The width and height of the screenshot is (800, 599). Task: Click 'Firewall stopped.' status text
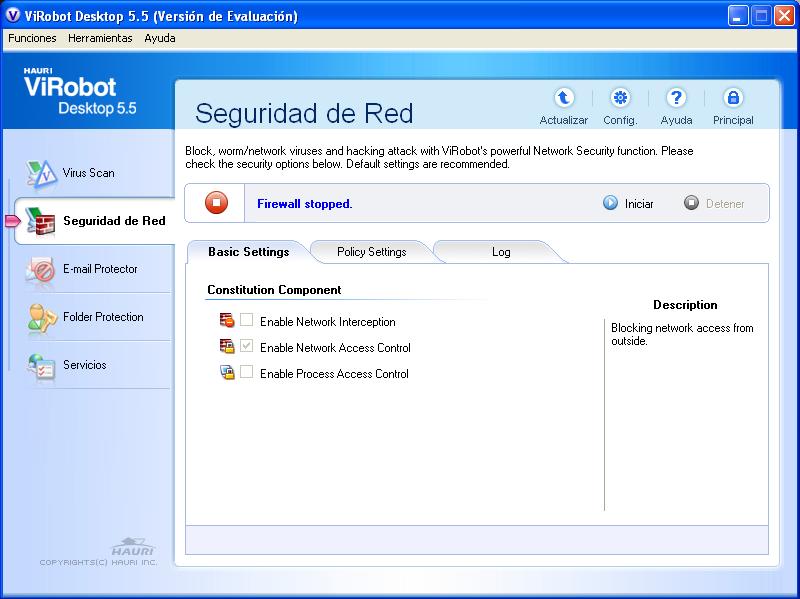pos(305,204)
